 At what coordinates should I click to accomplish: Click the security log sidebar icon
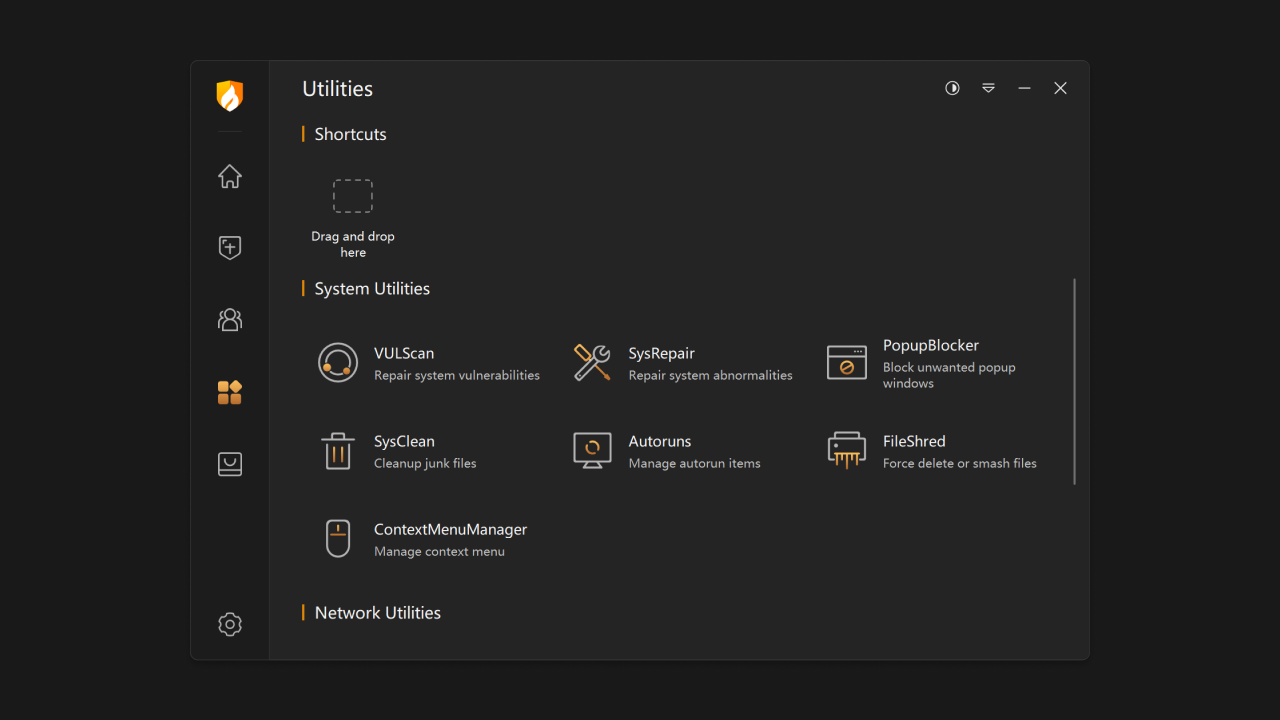point(229,464)
